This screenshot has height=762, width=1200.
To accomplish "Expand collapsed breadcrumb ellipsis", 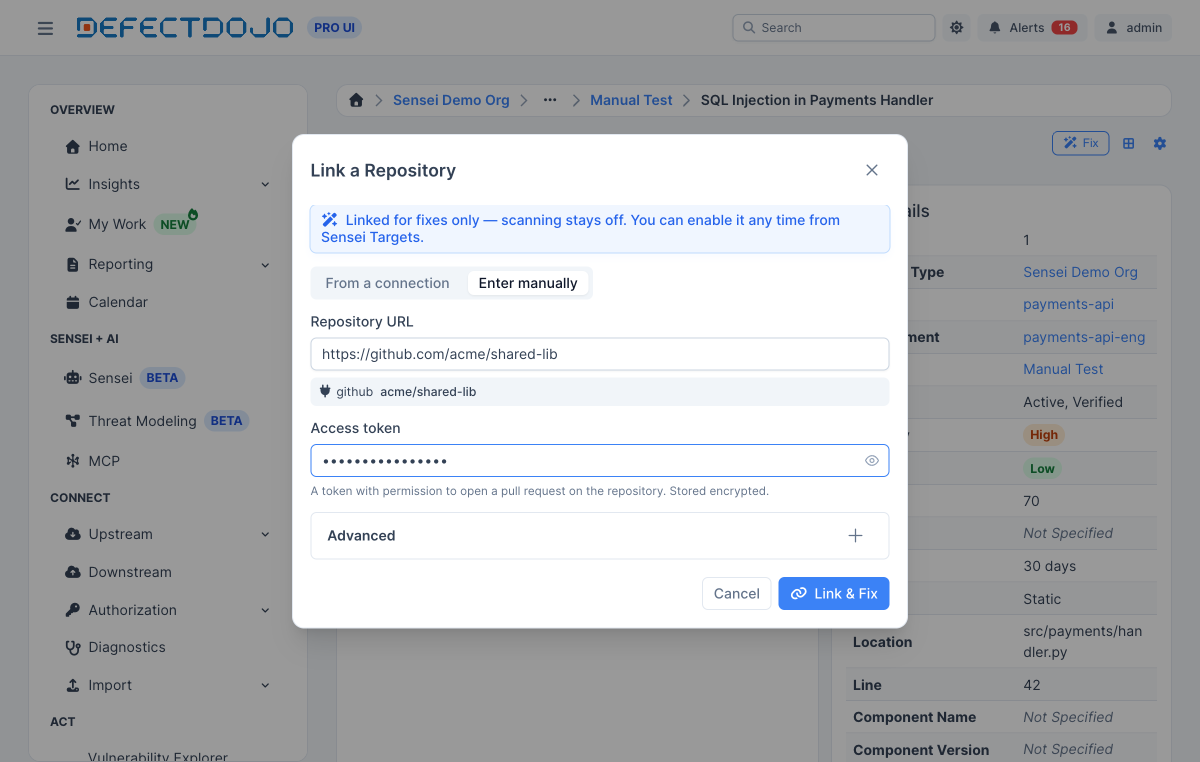I will pyautogui.click(x=550, y=100).
